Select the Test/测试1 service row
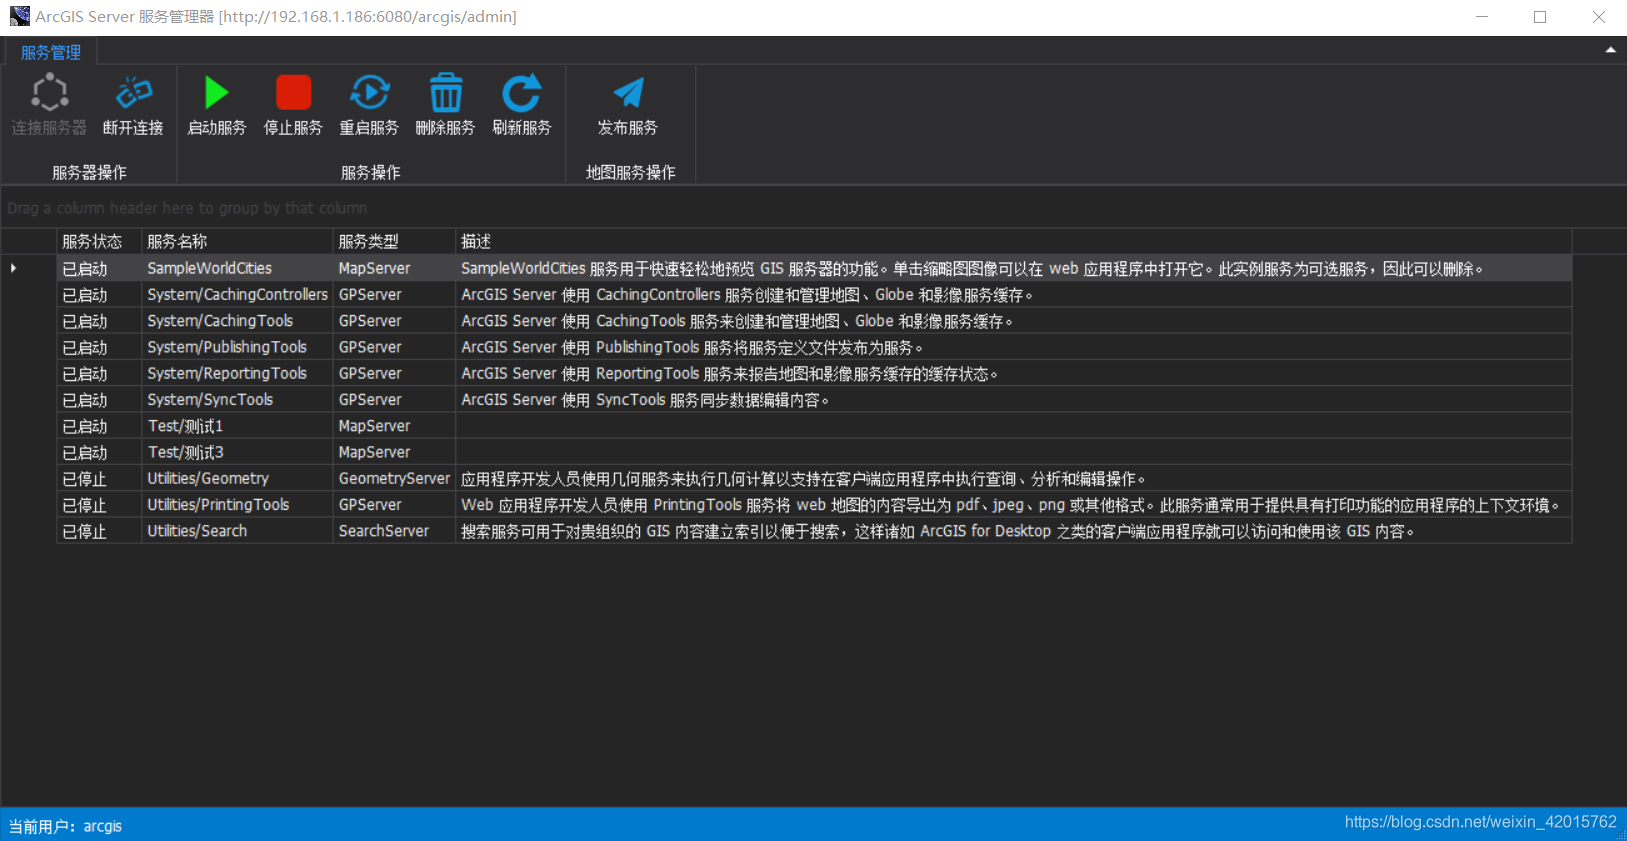This screenshot has width=1627, height=841. 814,426
